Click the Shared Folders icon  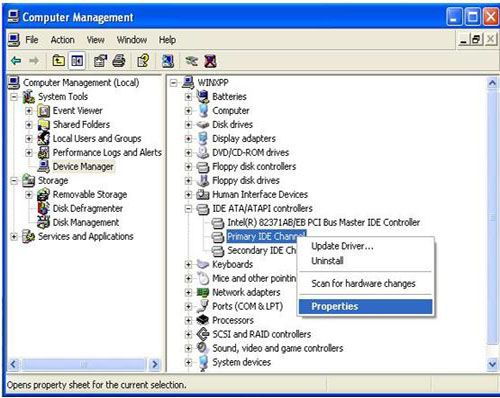(x=44, y=125)
